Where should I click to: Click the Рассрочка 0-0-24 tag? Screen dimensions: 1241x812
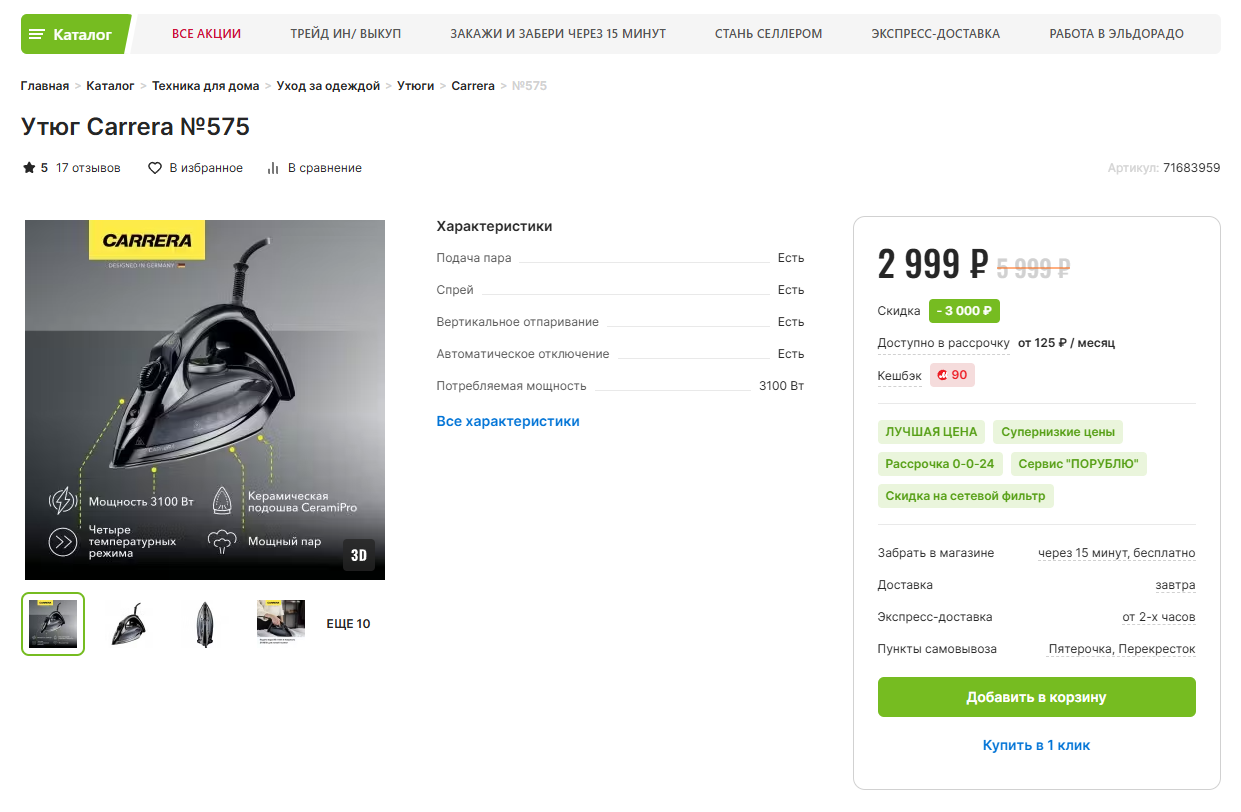[940, 464]
